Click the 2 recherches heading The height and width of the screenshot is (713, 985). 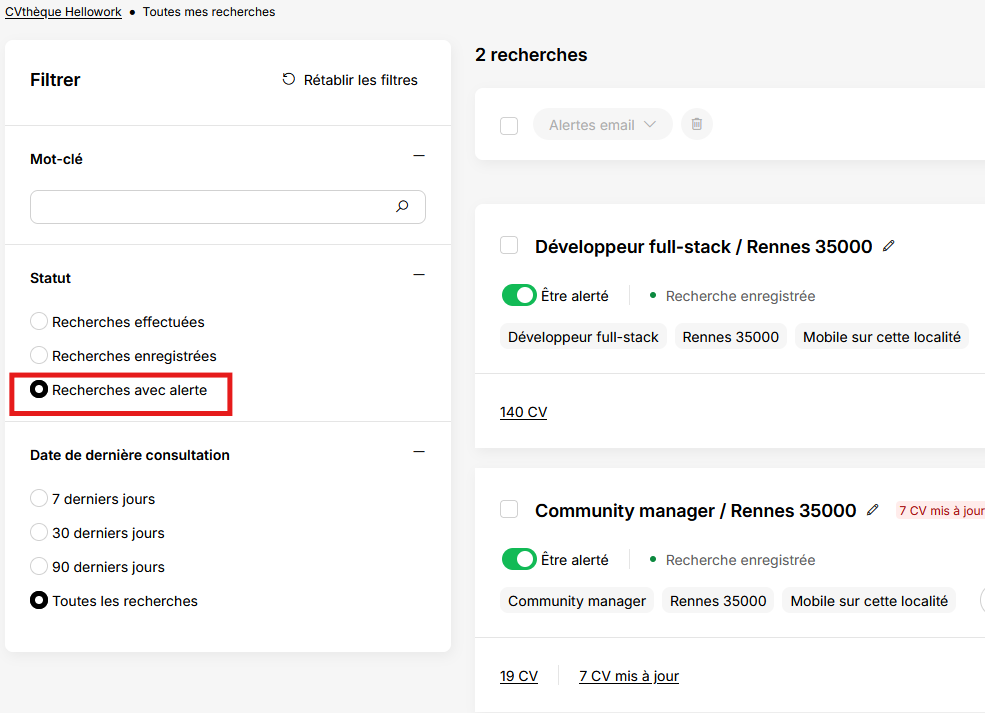531,55
